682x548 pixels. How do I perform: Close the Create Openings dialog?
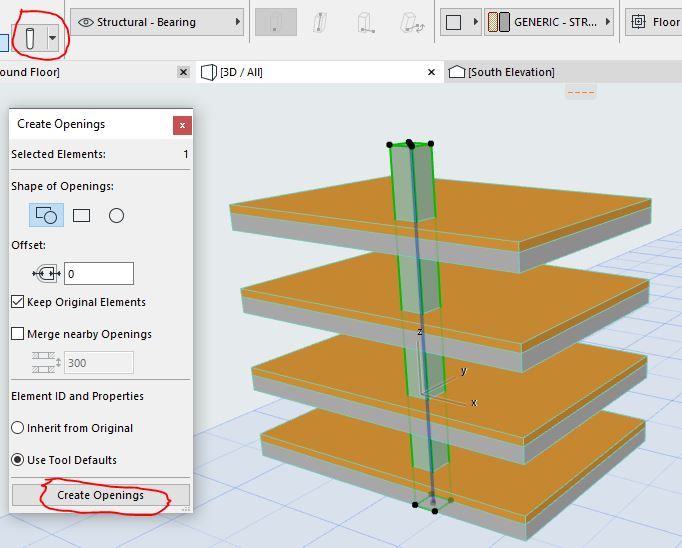coord(181,125)
